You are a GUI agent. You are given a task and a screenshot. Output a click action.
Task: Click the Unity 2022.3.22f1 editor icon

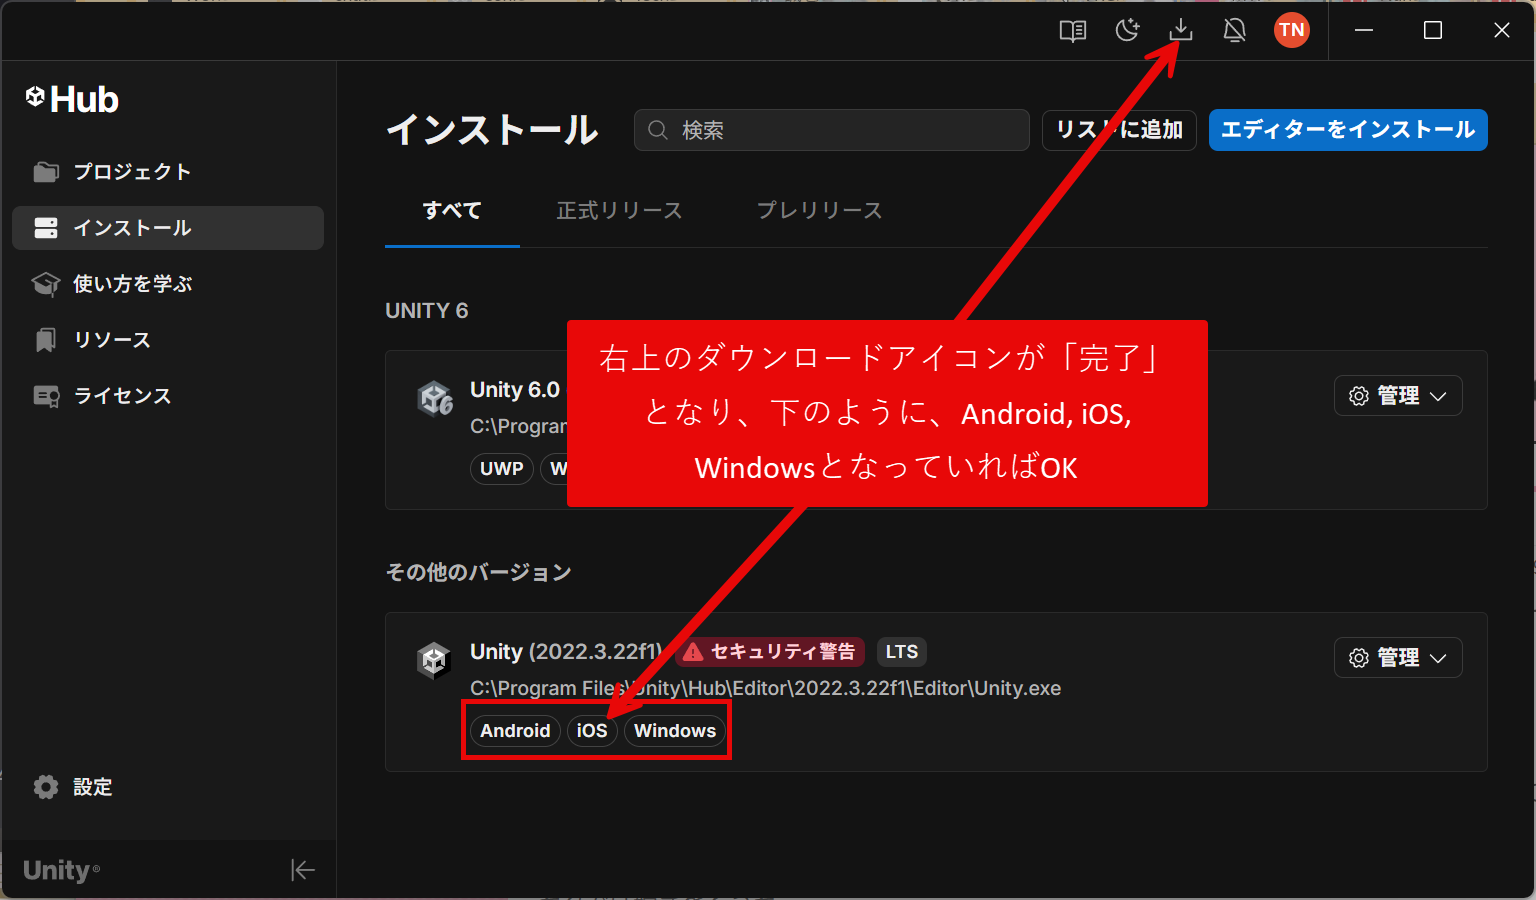pyautogui.click(x=434, y=661)
